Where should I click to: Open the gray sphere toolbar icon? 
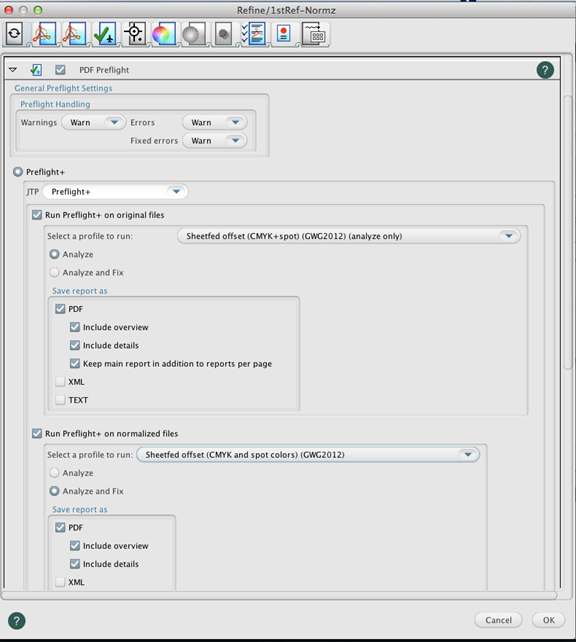[193, 34]
